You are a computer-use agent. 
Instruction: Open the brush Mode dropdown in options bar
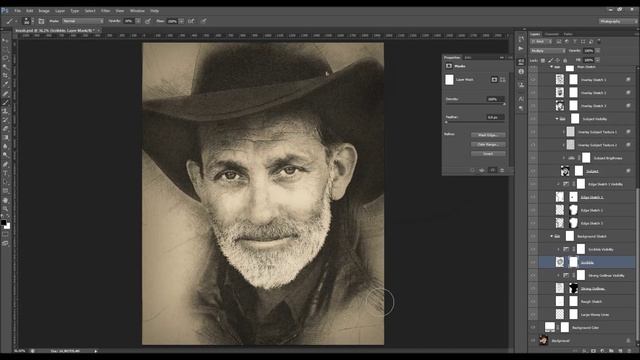click(83, 21)
